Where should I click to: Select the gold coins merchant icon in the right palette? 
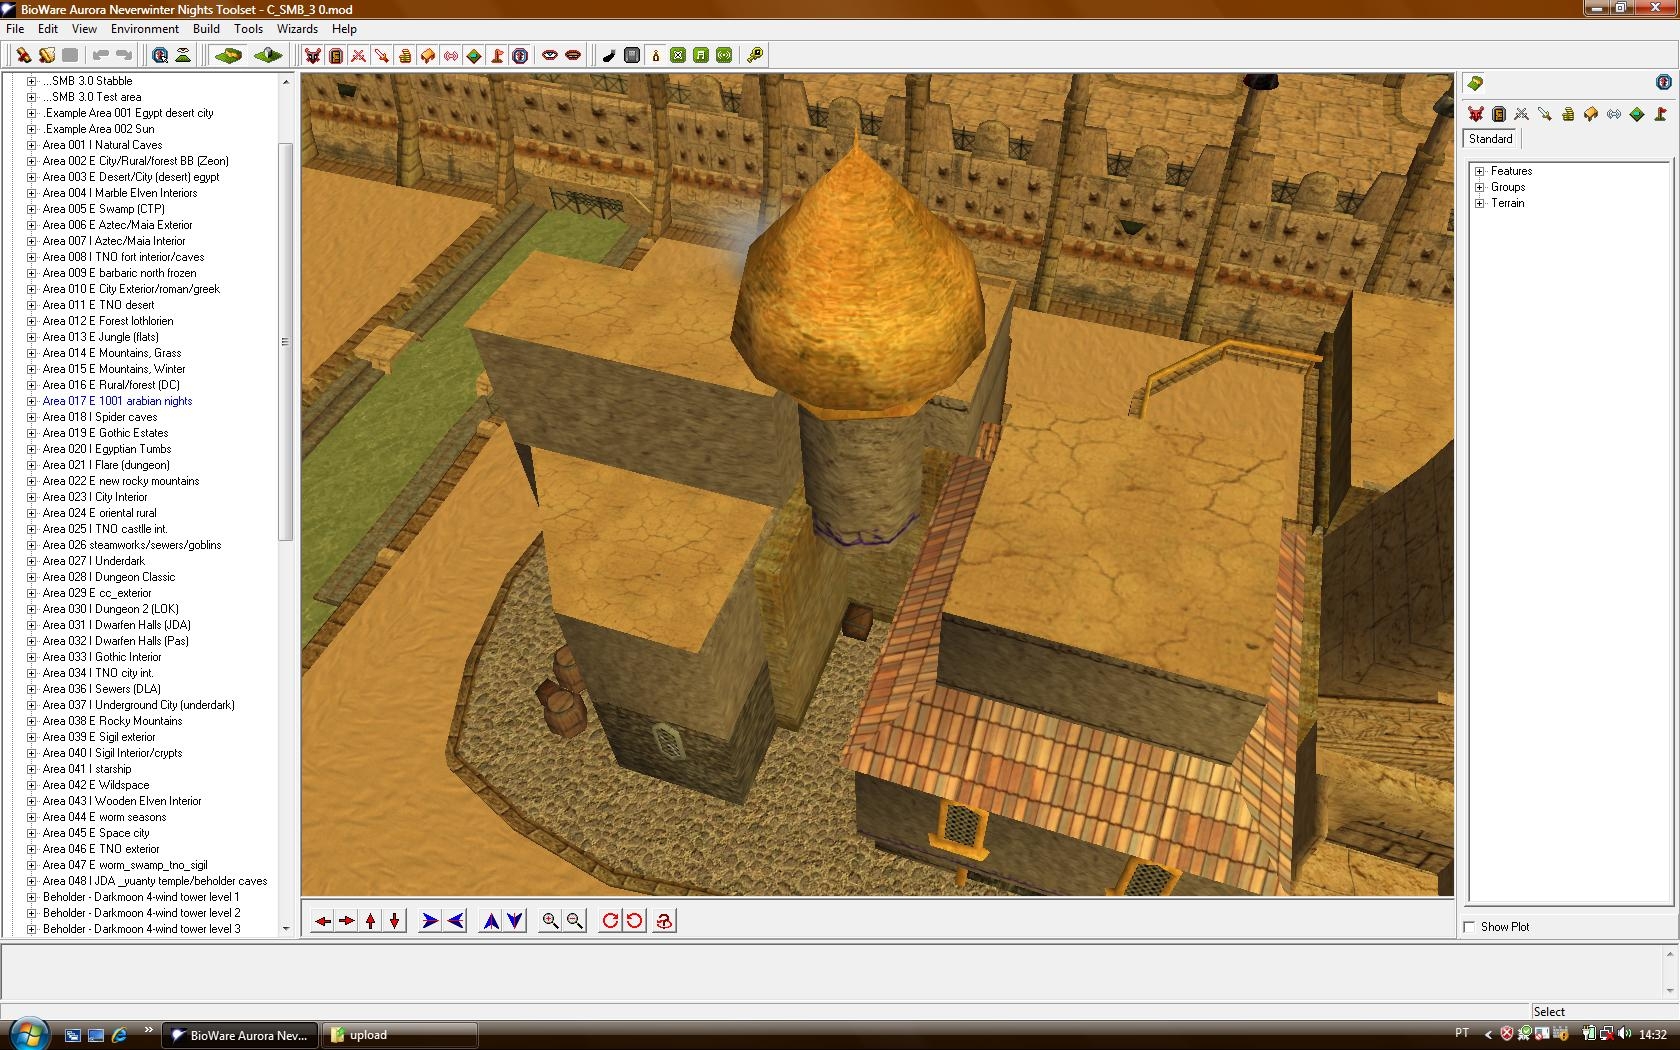[1568, 115]
